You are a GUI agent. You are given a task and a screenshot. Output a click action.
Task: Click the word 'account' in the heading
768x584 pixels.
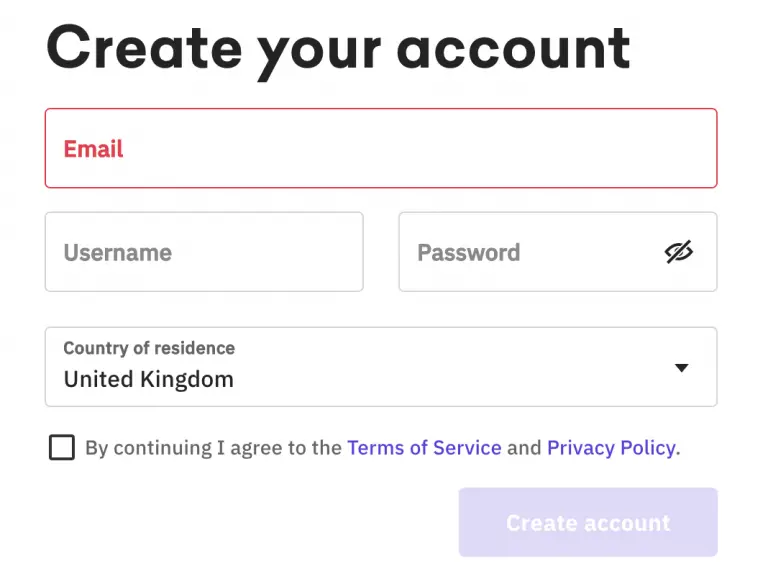(x=513, y=49)
